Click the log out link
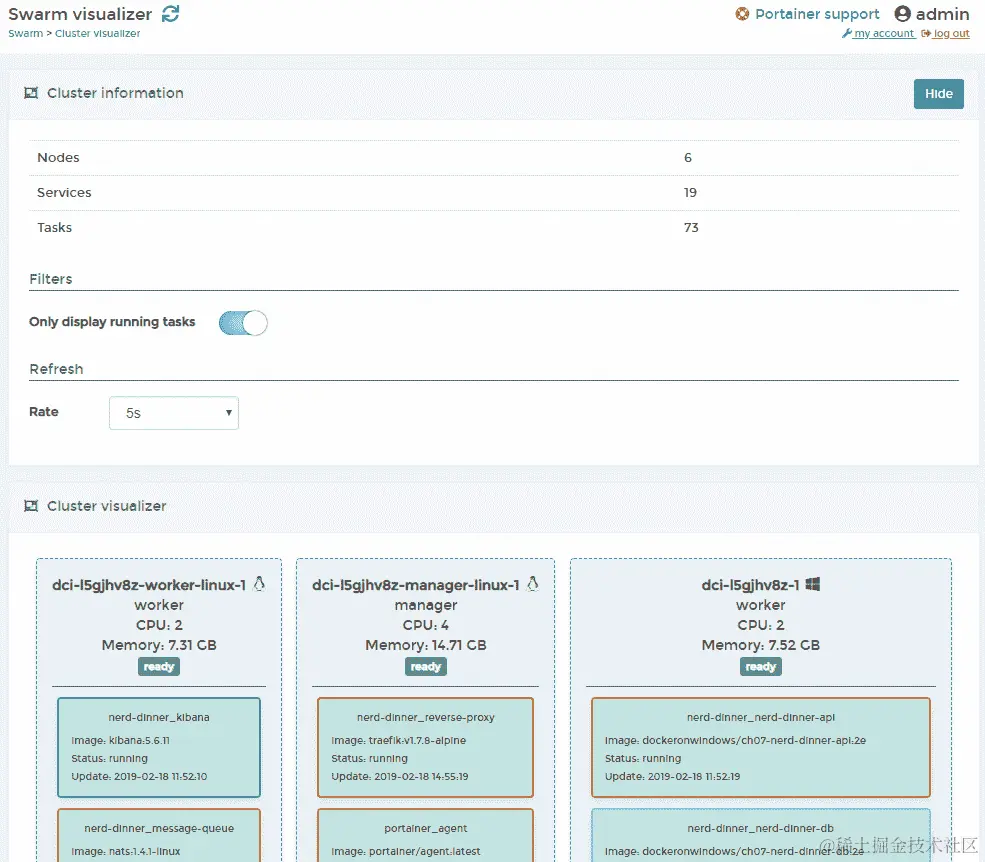This screenshot has width=985, height=862. click(951, 33)
